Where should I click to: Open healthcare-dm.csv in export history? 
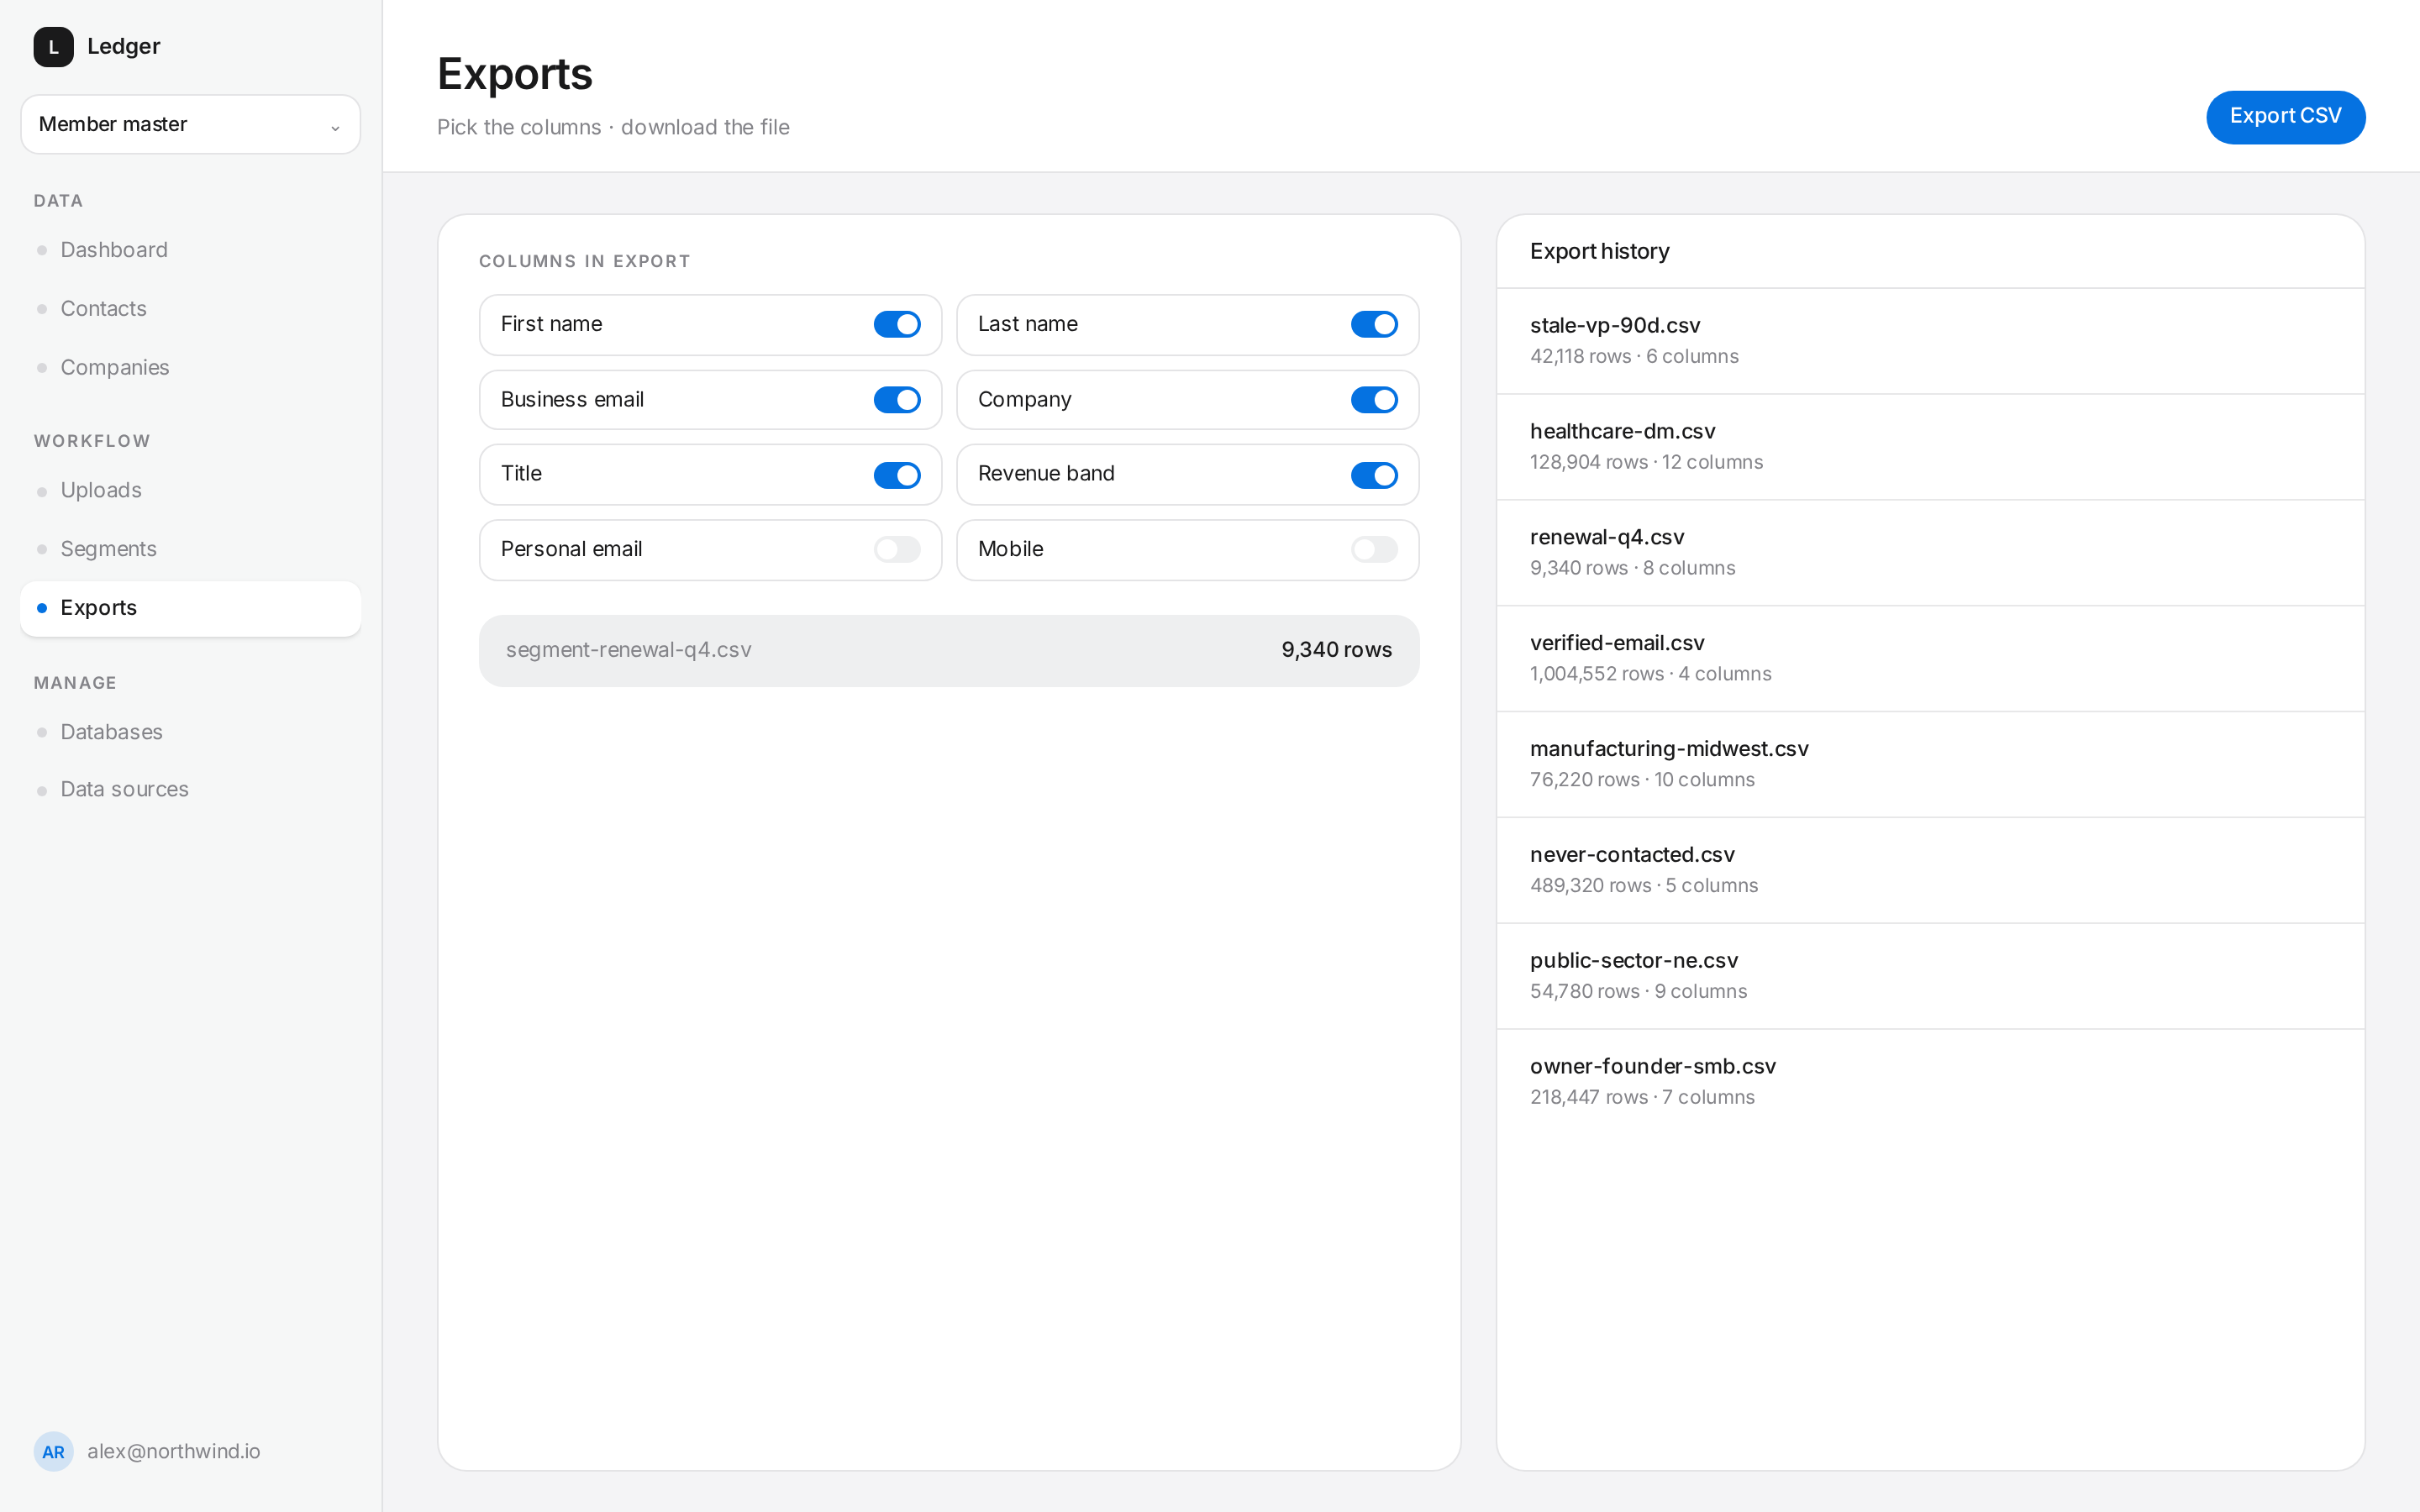[1930, 447]
